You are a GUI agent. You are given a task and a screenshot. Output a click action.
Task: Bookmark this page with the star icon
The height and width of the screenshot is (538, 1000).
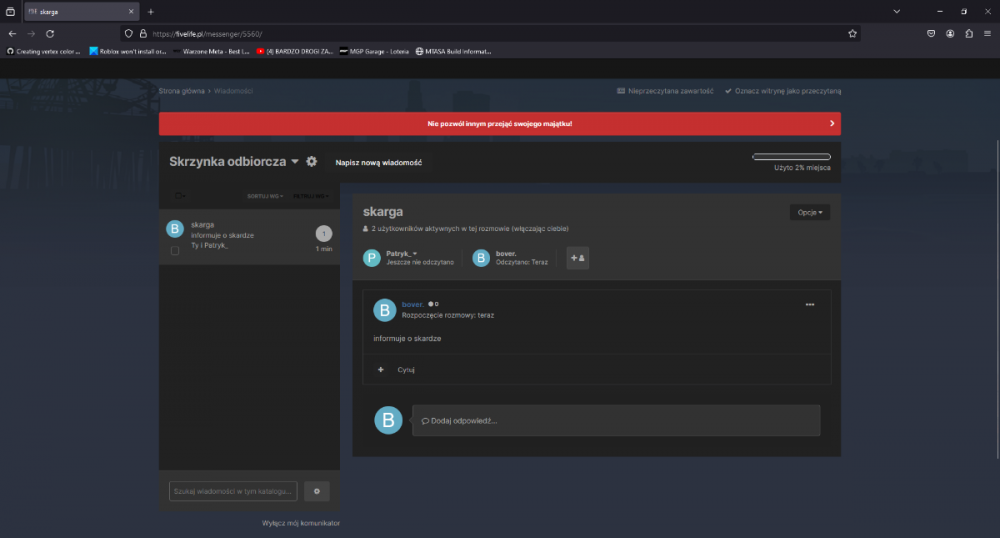[x=852, y=34]
